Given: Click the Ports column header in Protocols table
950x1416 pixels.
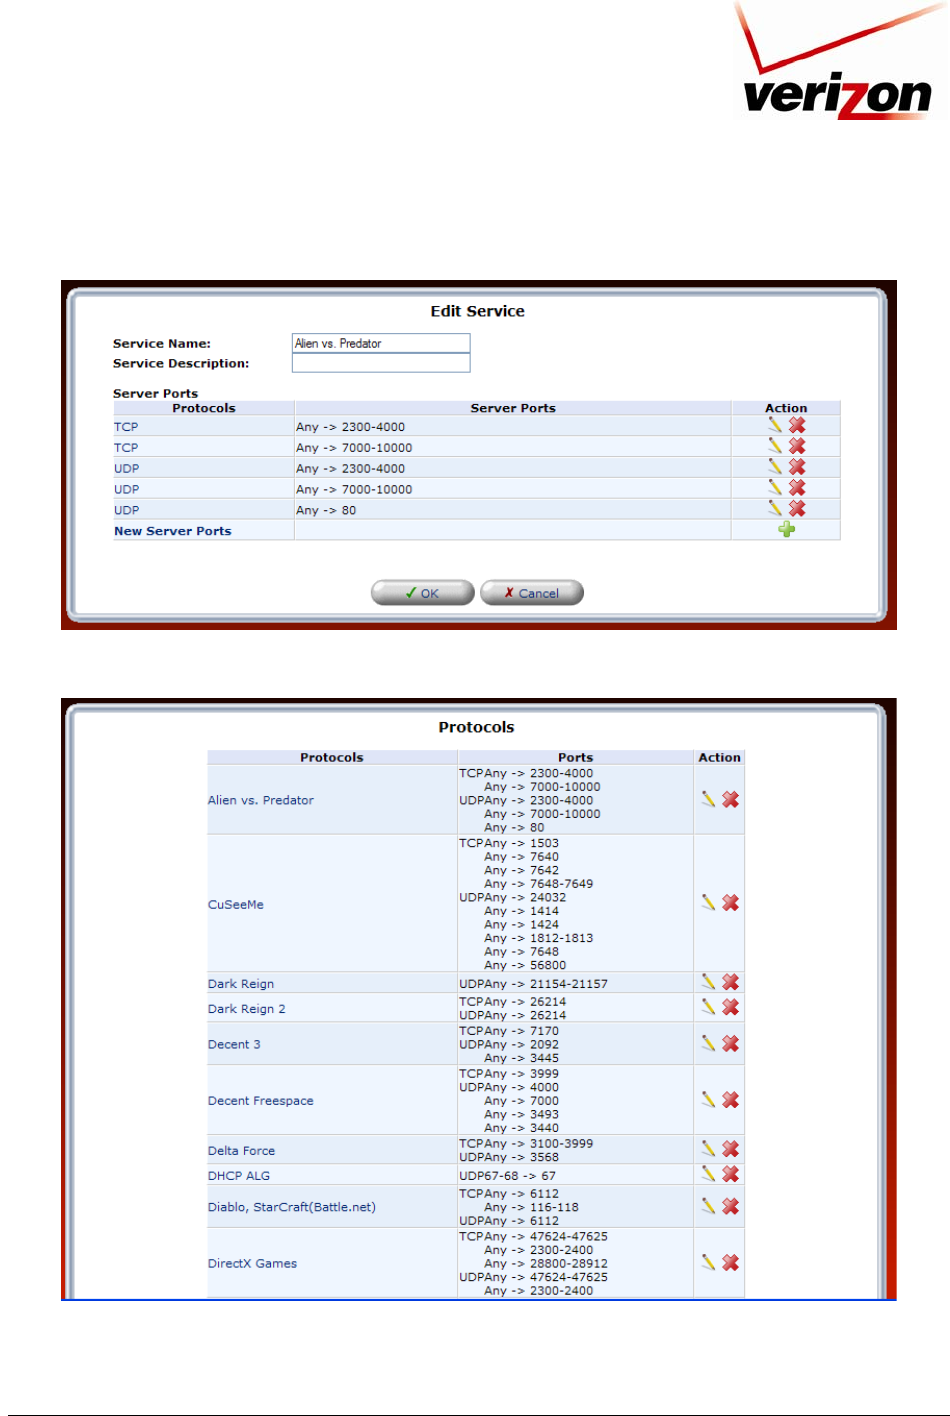Looking at the screenshot, I should tap(576, 757).
